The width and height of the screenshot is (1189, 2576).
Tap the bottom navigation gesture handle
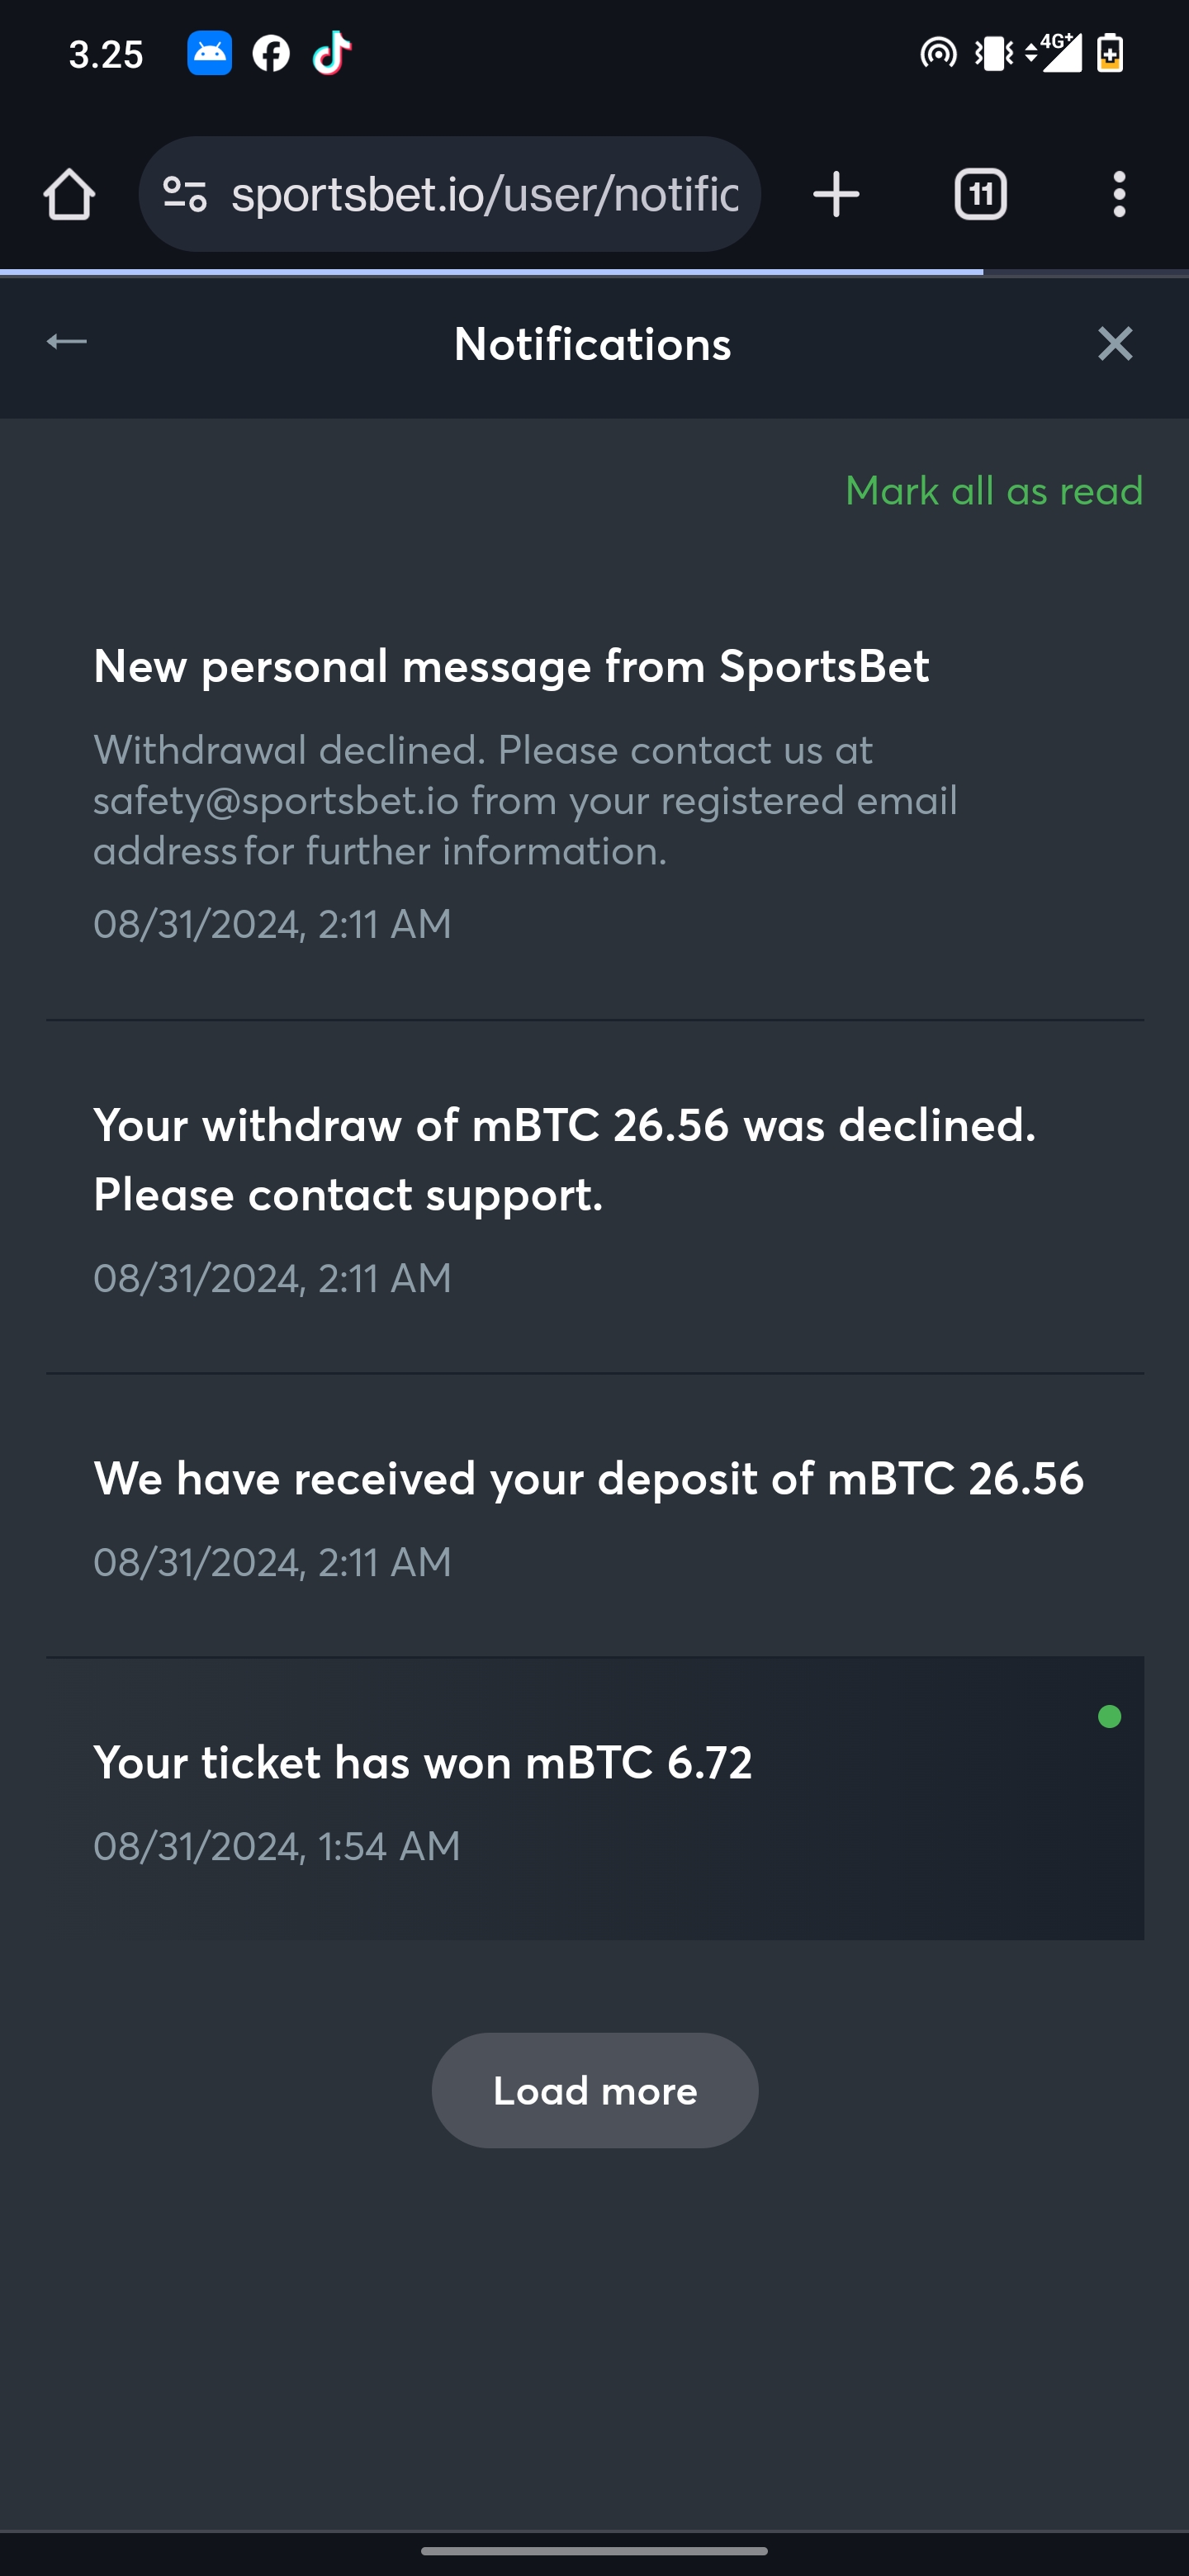(594, 2551)
